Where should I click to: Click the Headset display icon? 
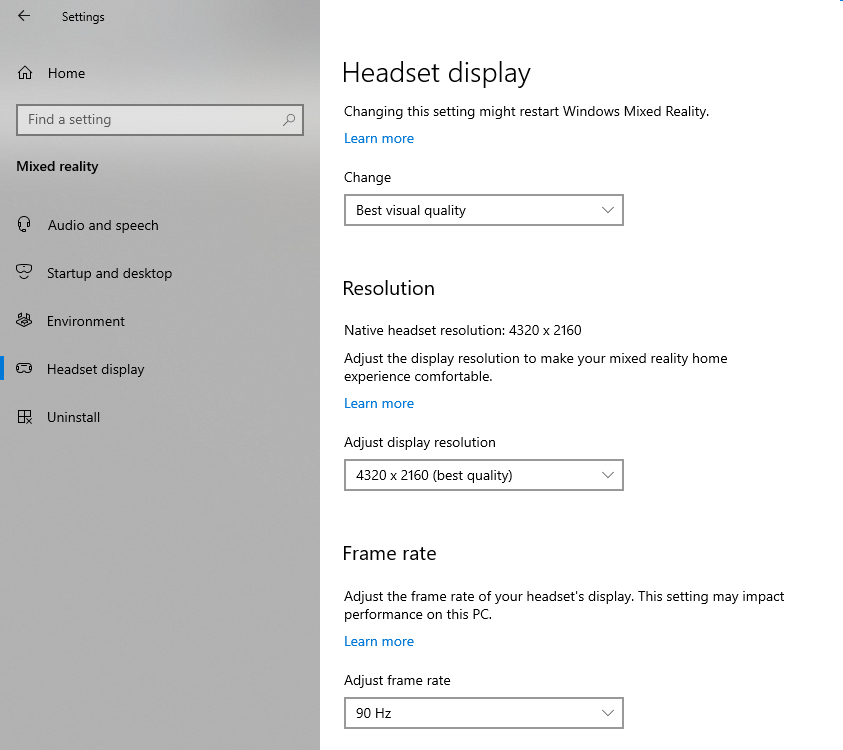point(25,369)
